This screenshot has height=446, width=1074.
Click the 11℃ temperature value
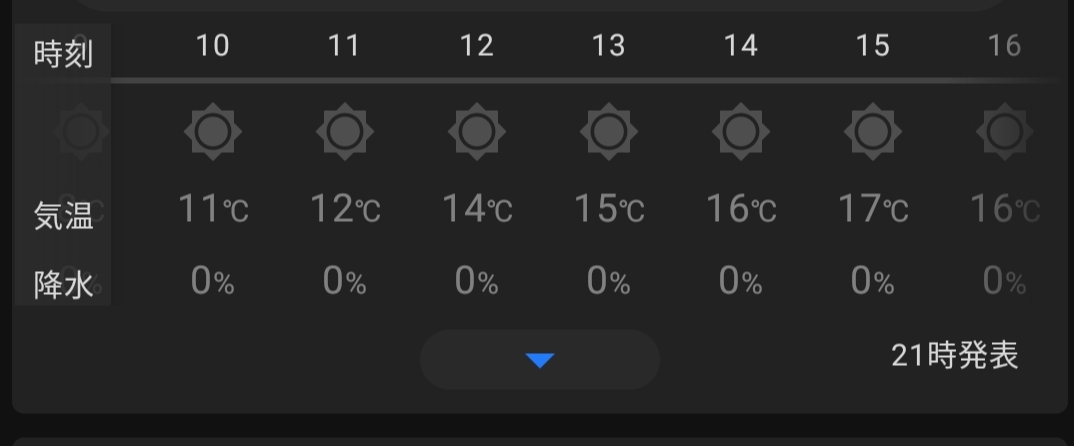click(x=213, y=209)
